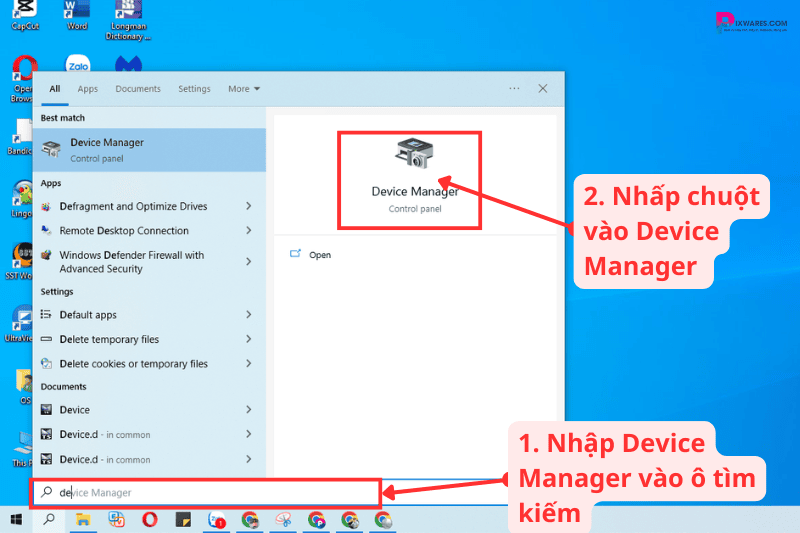This screenshot has height=533, width=800.
Task: Launch Word from the desktop
Action: pos(77,12)
